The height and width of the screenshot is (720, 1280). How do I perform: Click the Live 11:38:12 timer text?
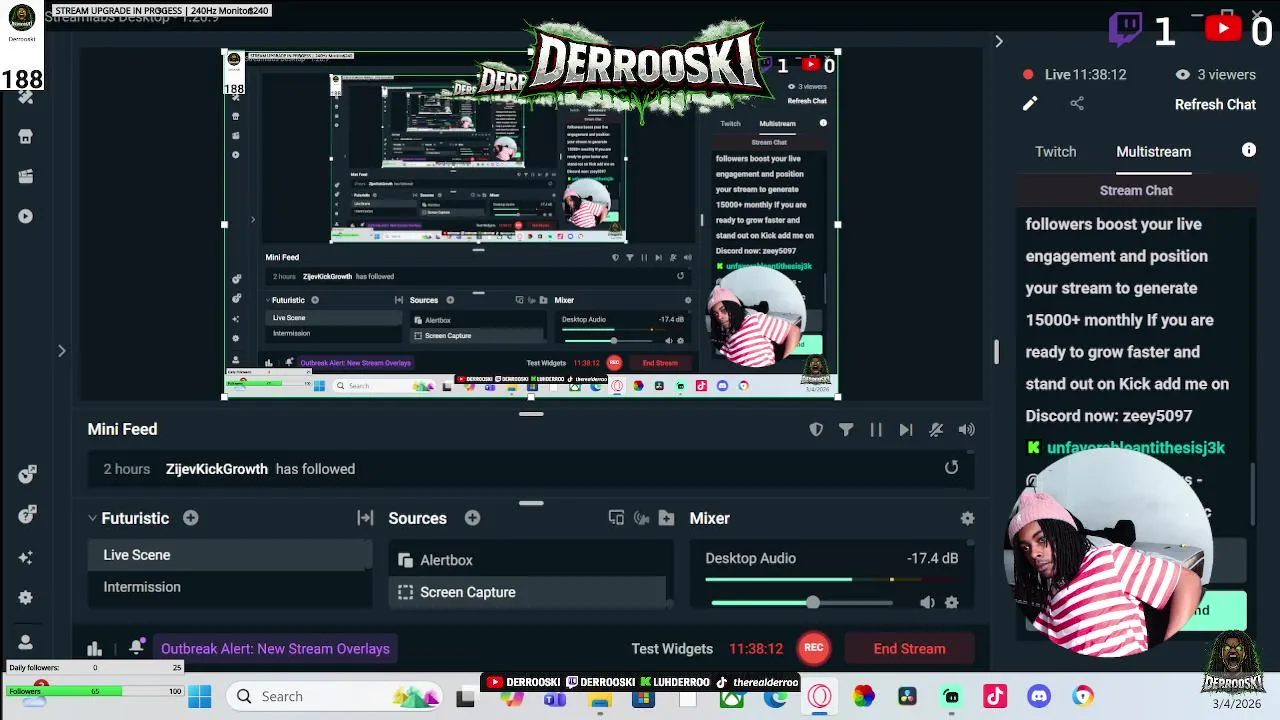[x=1085, y=74]
